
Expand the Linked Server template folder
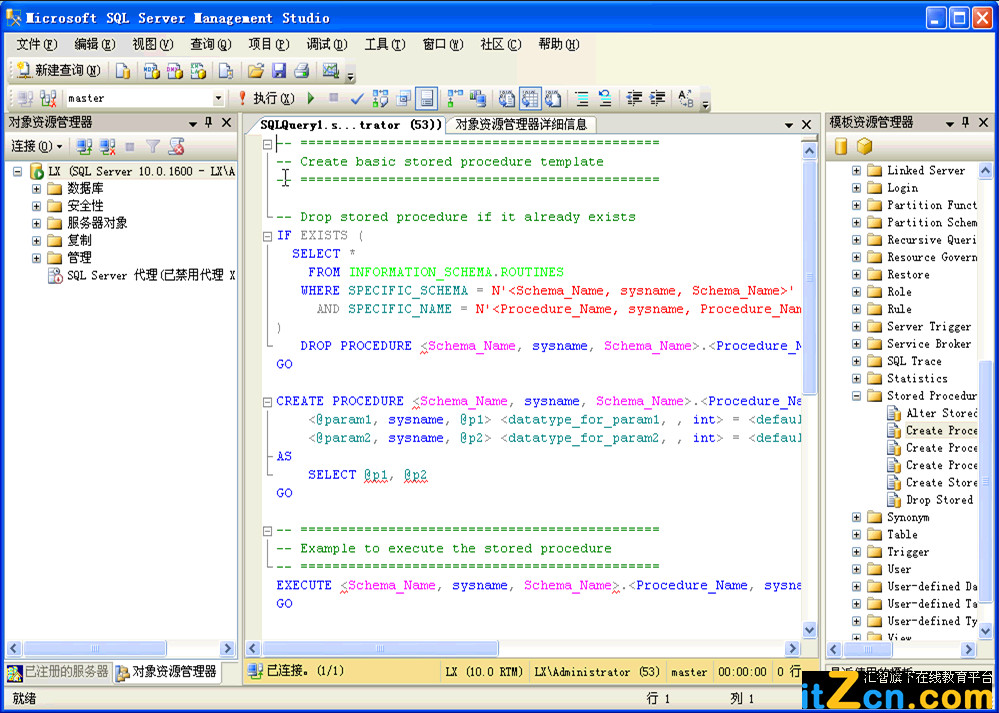(x=857, y=171)
